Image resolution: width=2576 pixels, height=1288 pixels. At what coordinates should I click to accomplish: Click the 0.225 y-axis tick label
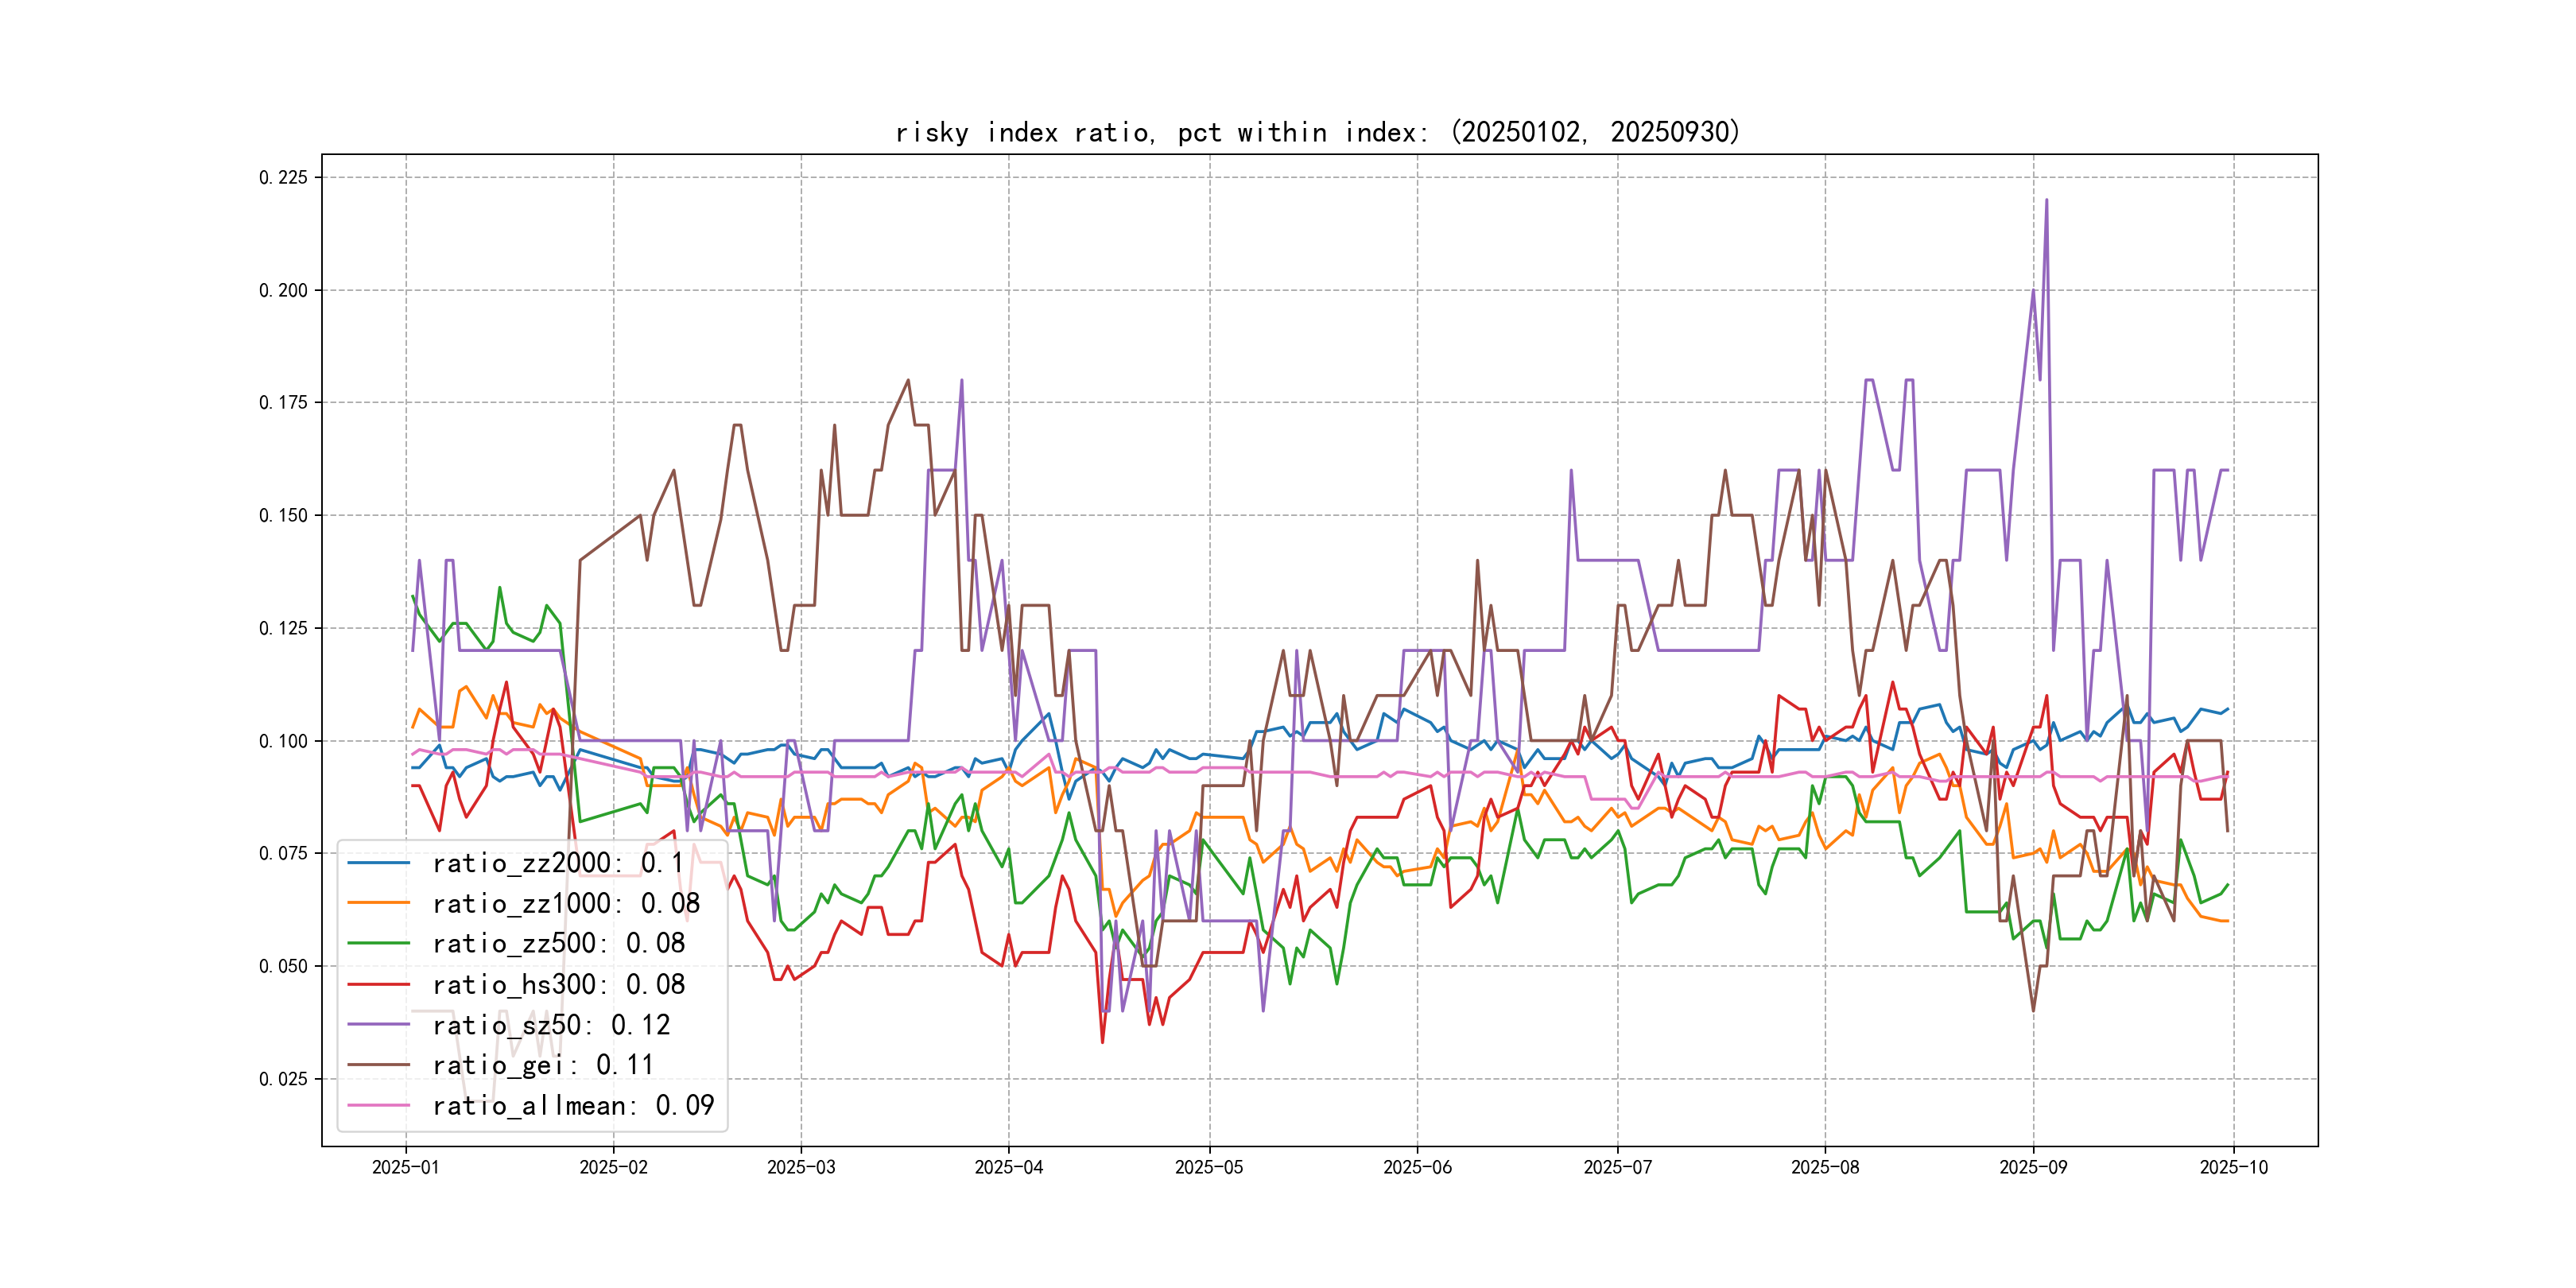[x=283, y=178]
